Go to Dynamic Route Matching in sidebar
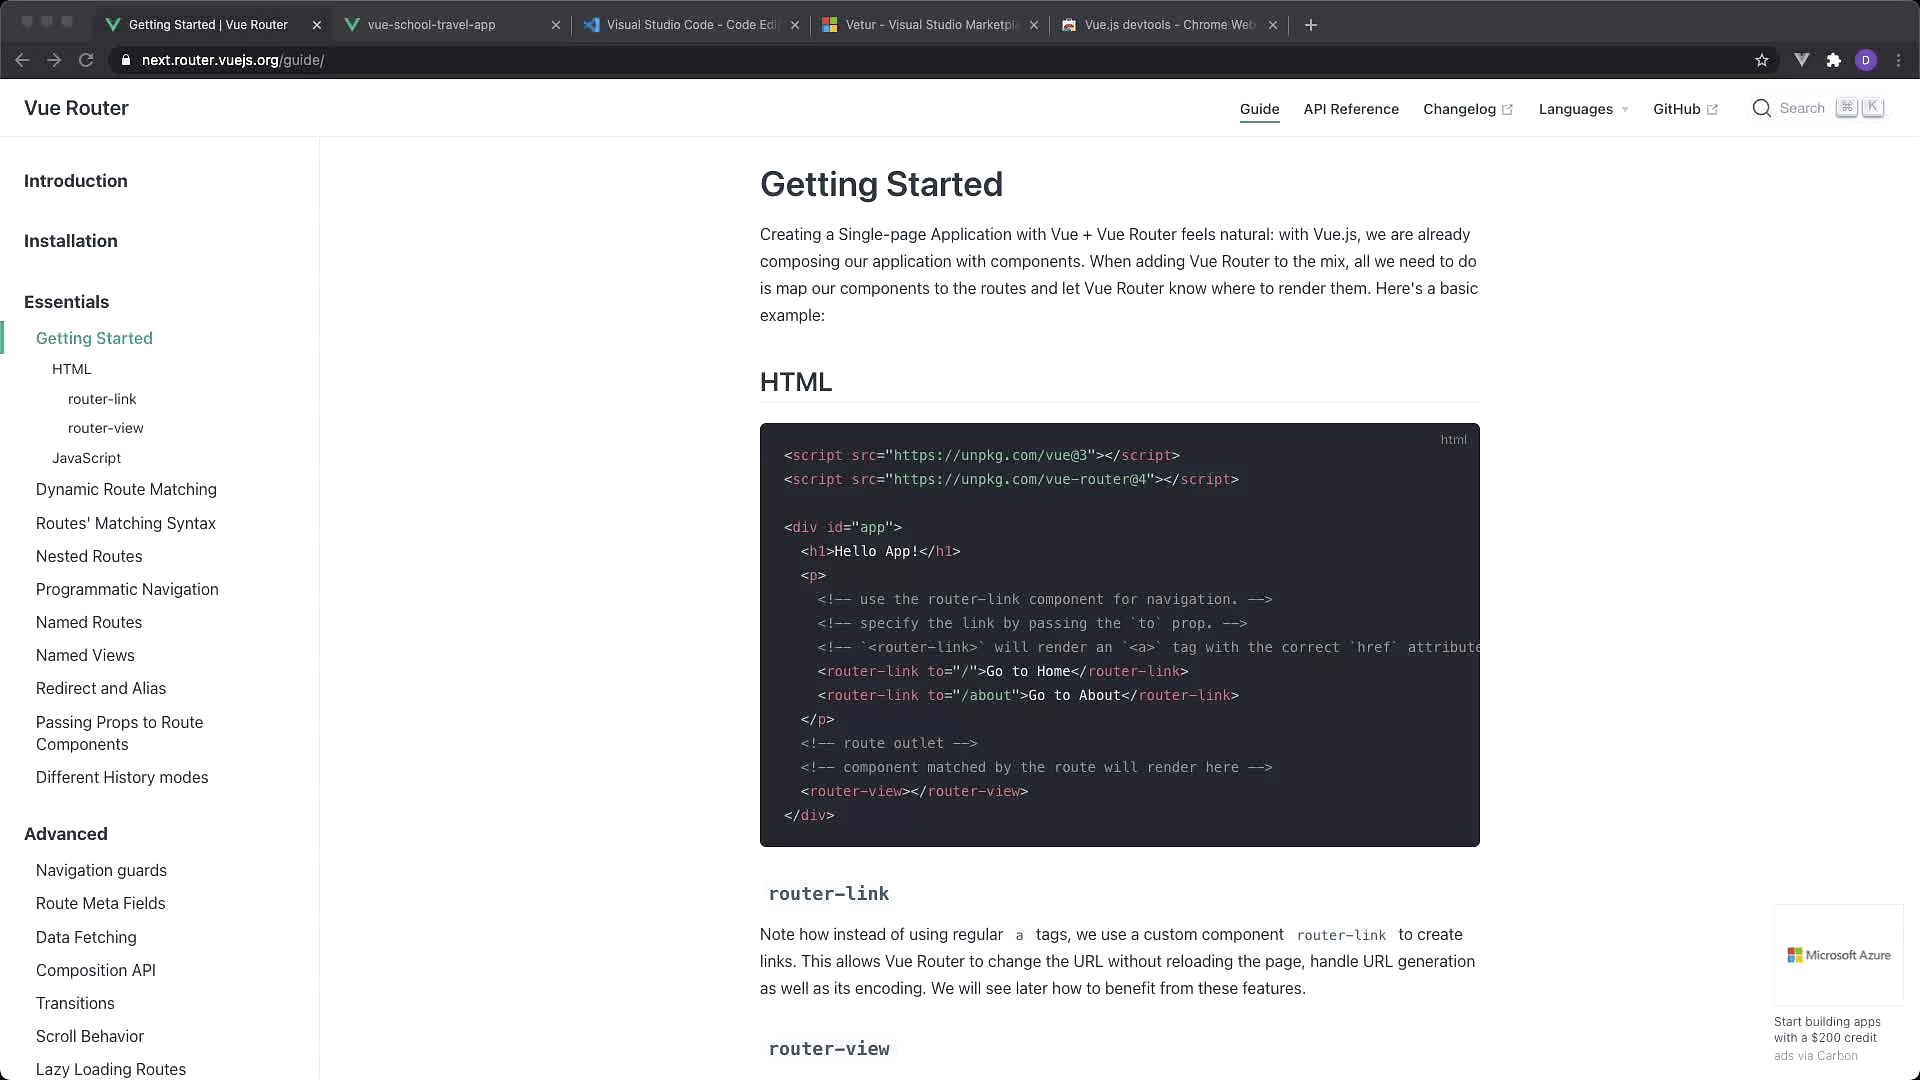This screenshot has height=1080, width=1920. [x=126, y=489]
